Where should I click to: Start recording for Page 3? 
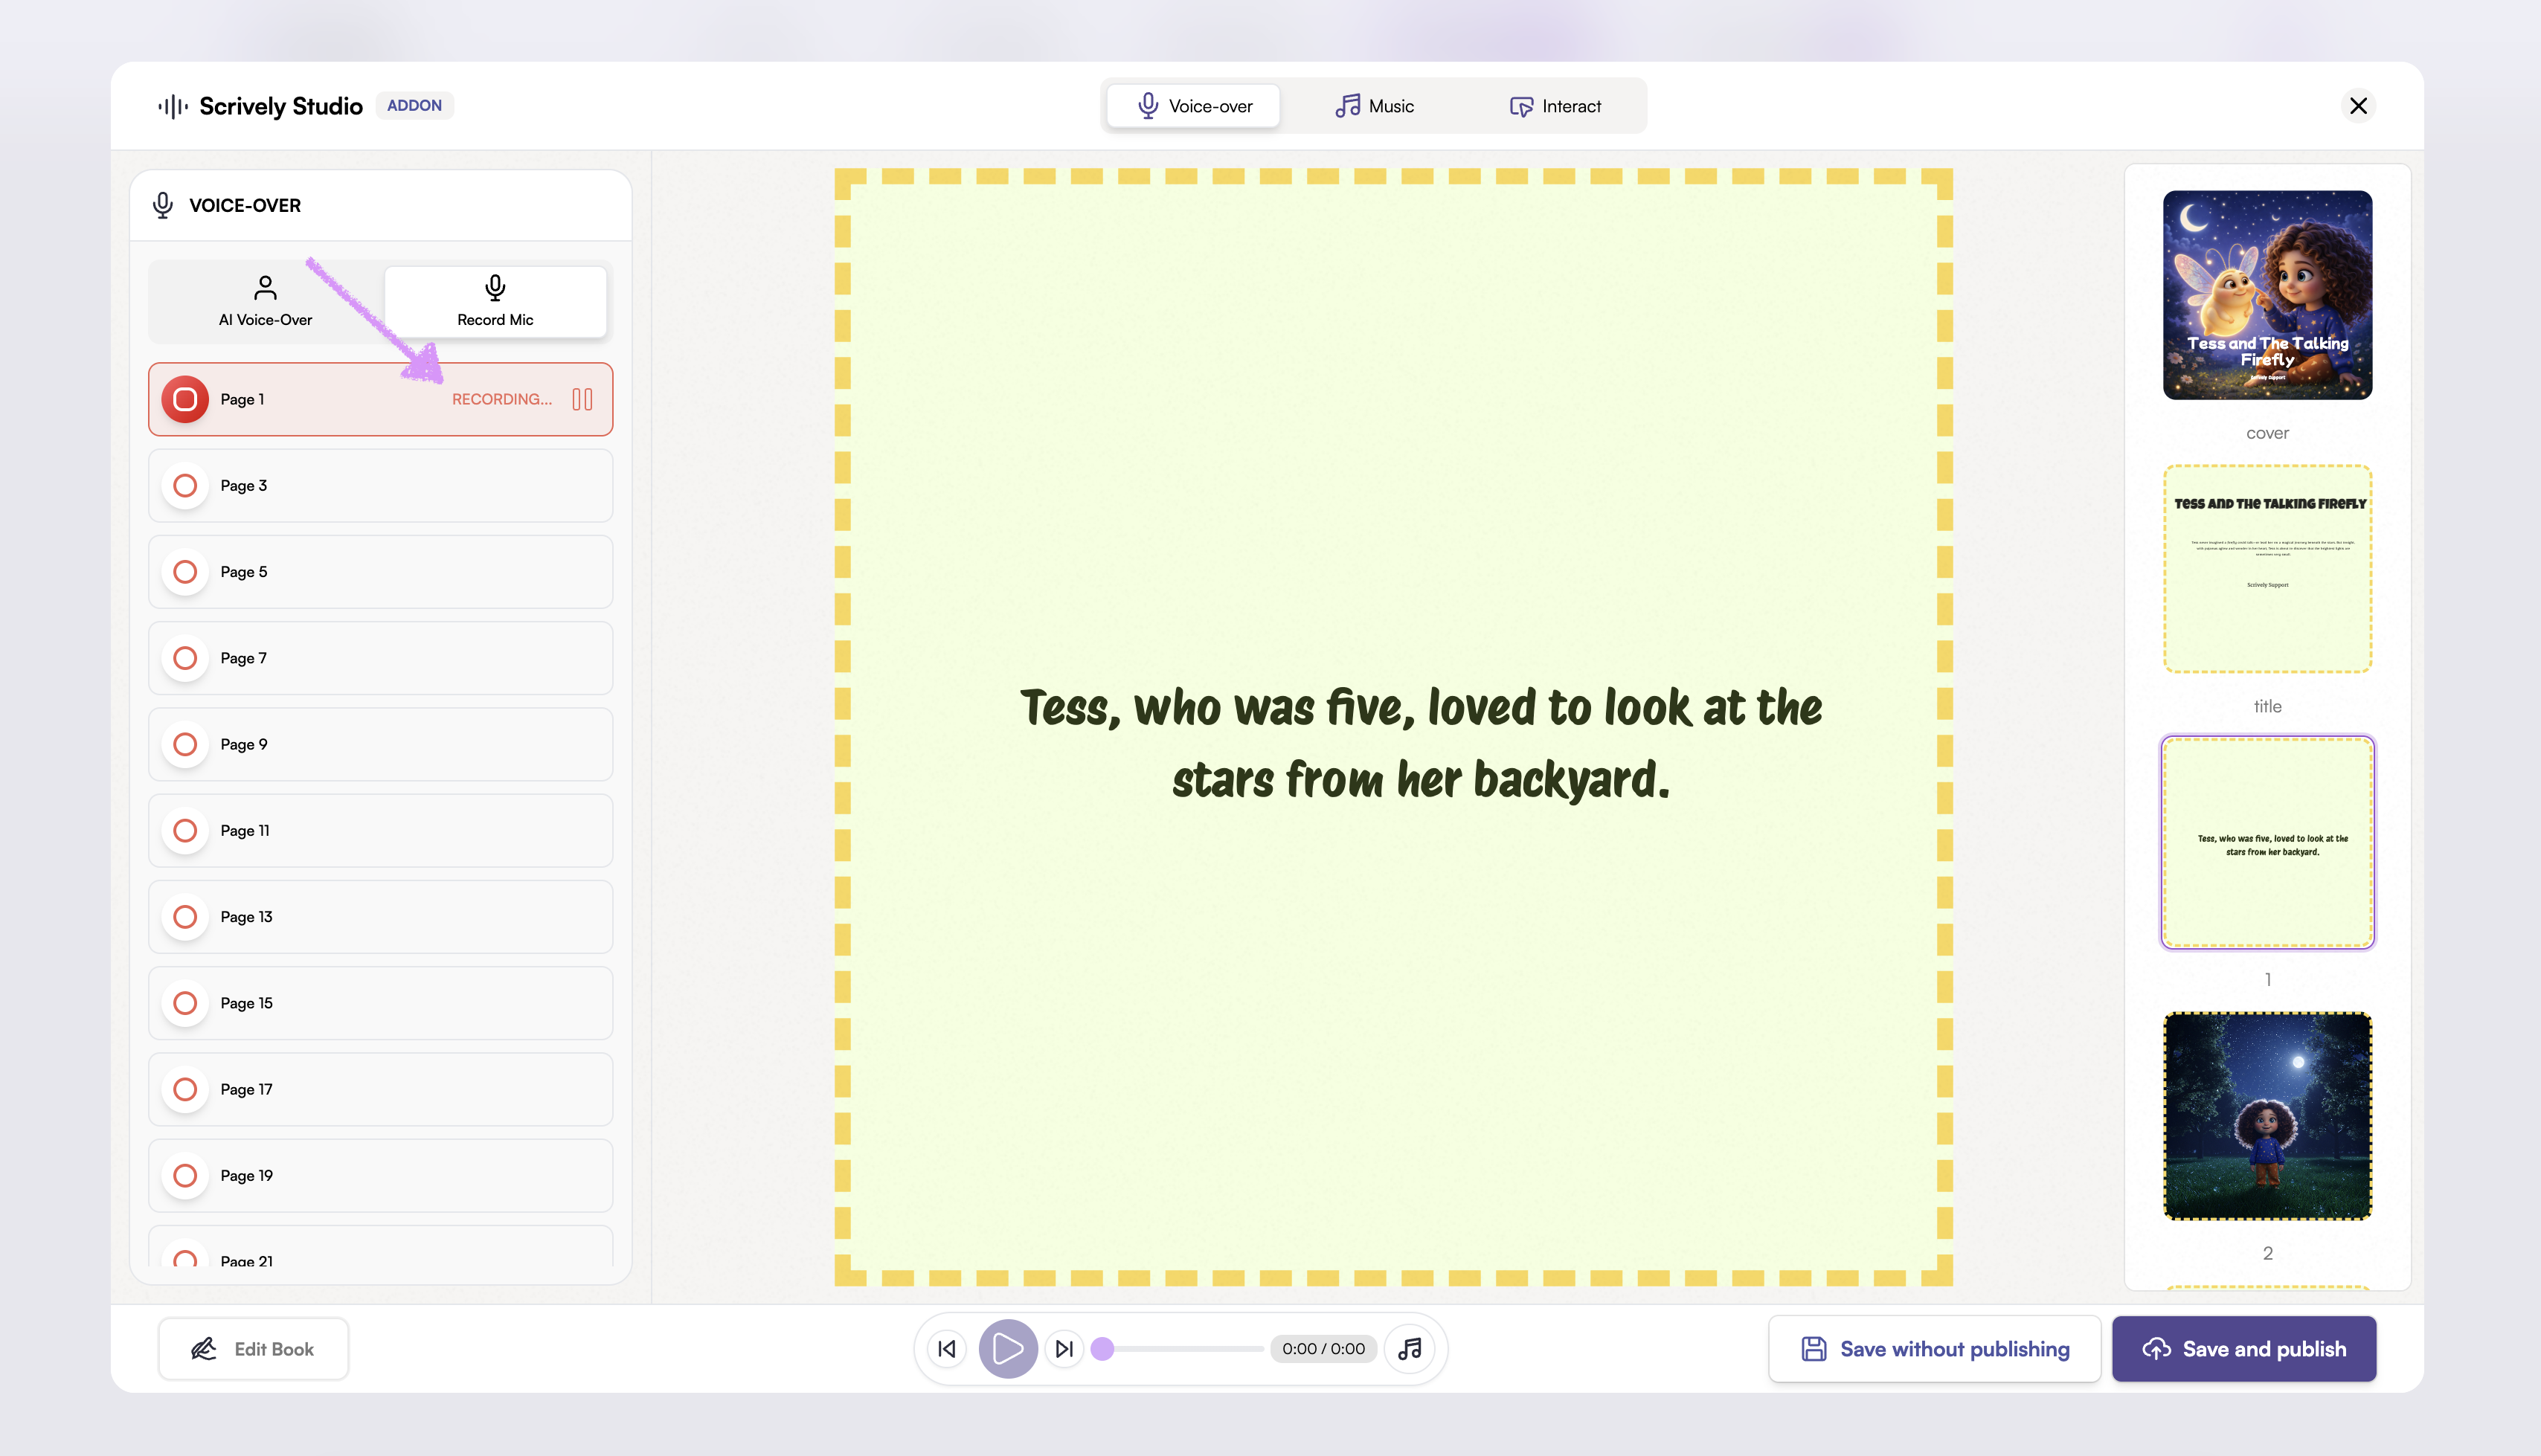coord(185,486)
